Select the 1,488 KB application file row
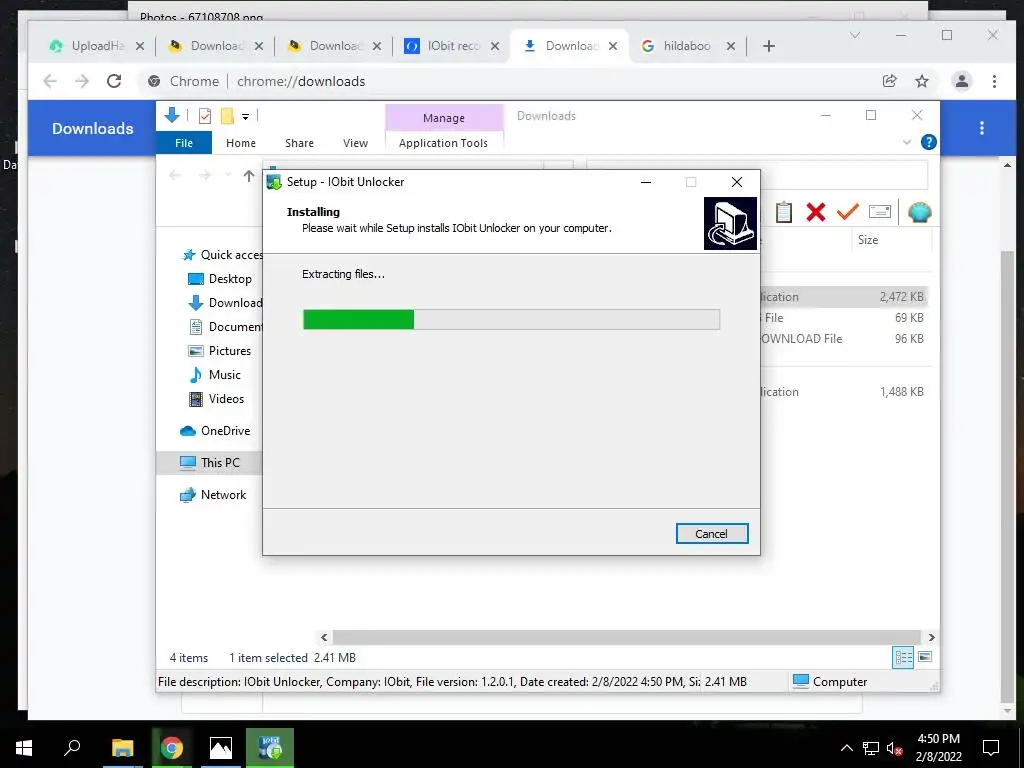Screen dimensions: 1024x768 (x=844, y=392)
